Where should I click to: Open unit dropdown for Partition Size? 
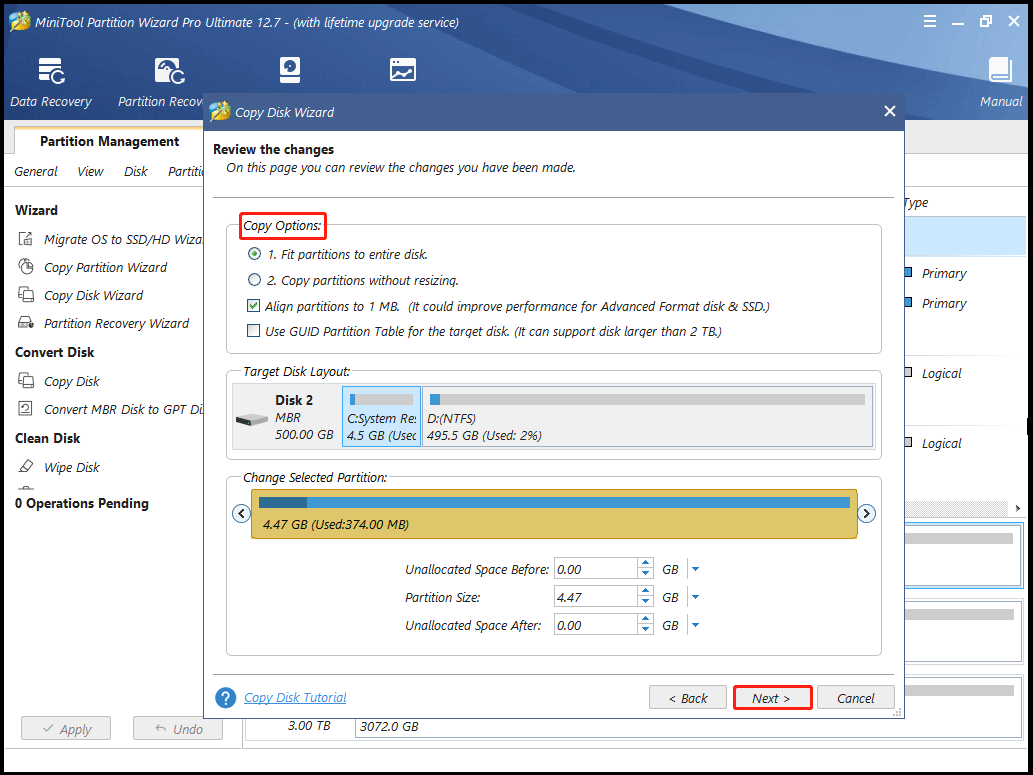pyautogui.click(x=695, y=598)
